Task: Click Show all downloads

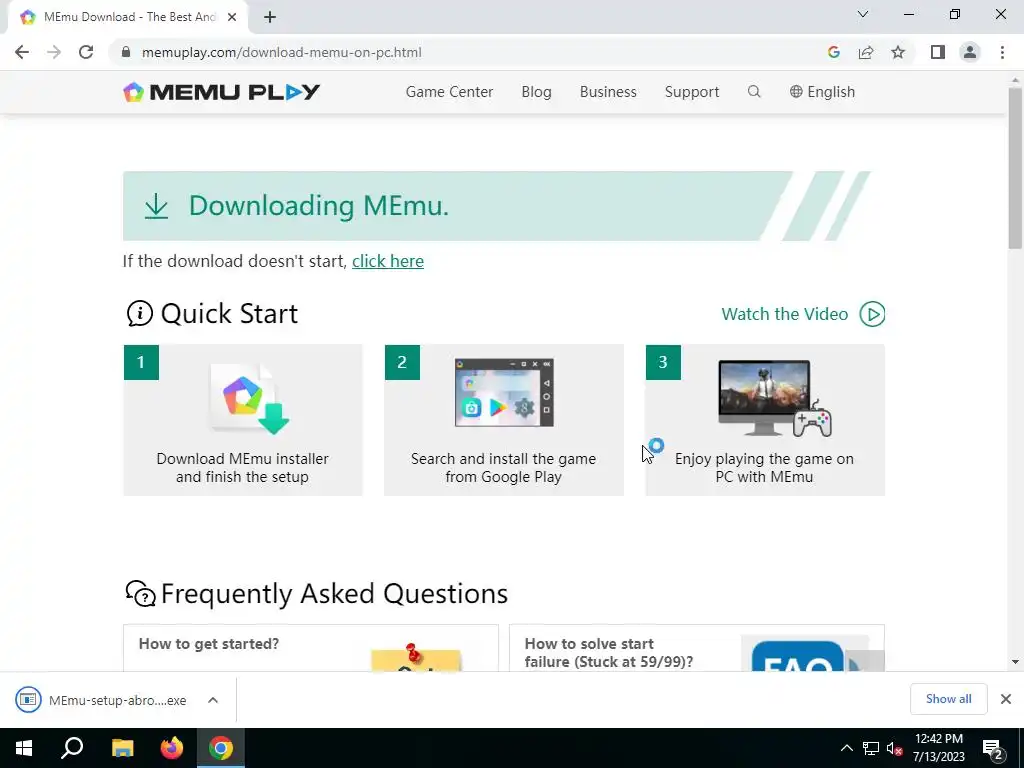Action: coord(948,699)
